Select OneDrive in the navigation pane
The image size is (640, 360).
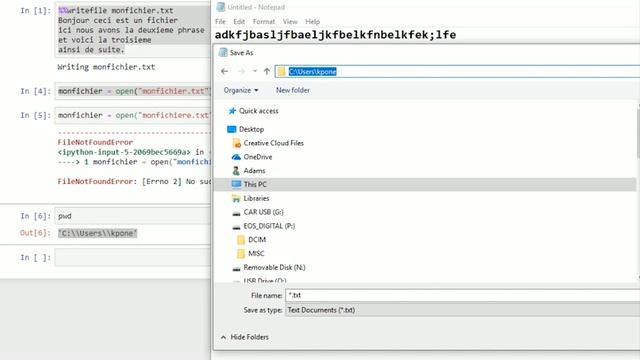point(258,157)
